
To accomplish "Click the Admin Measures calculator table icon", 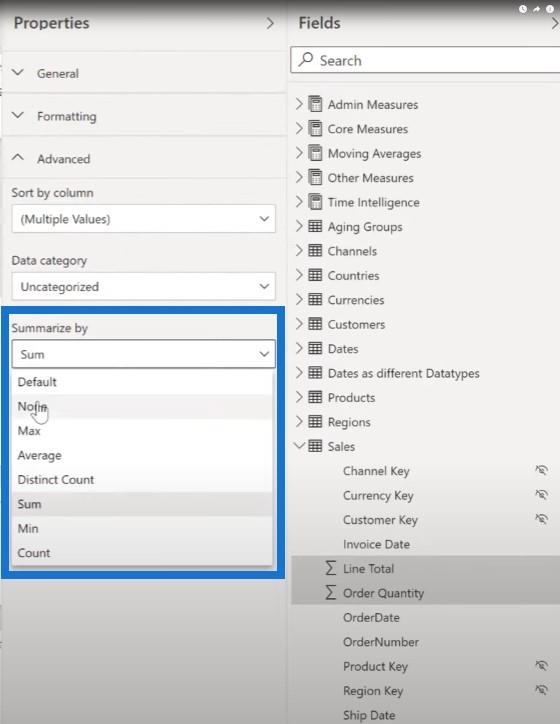I will pos(315,104).
